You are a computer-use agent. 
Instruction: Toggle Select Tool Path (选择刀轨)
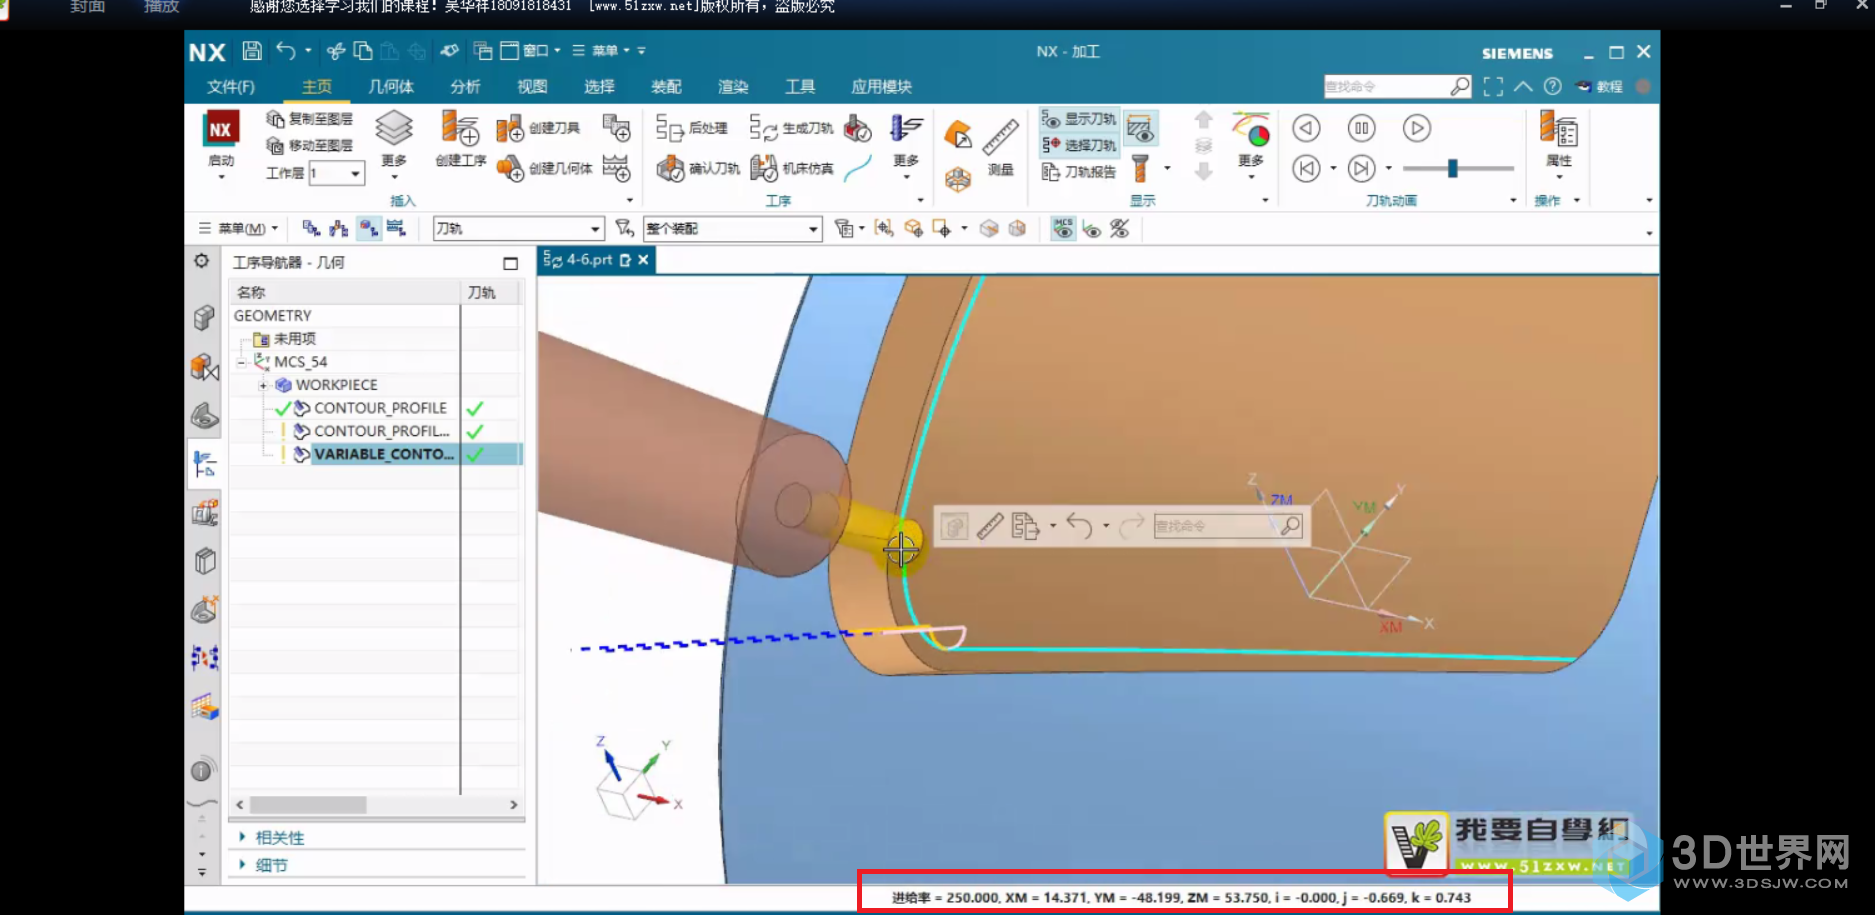tap(1079, 145)
